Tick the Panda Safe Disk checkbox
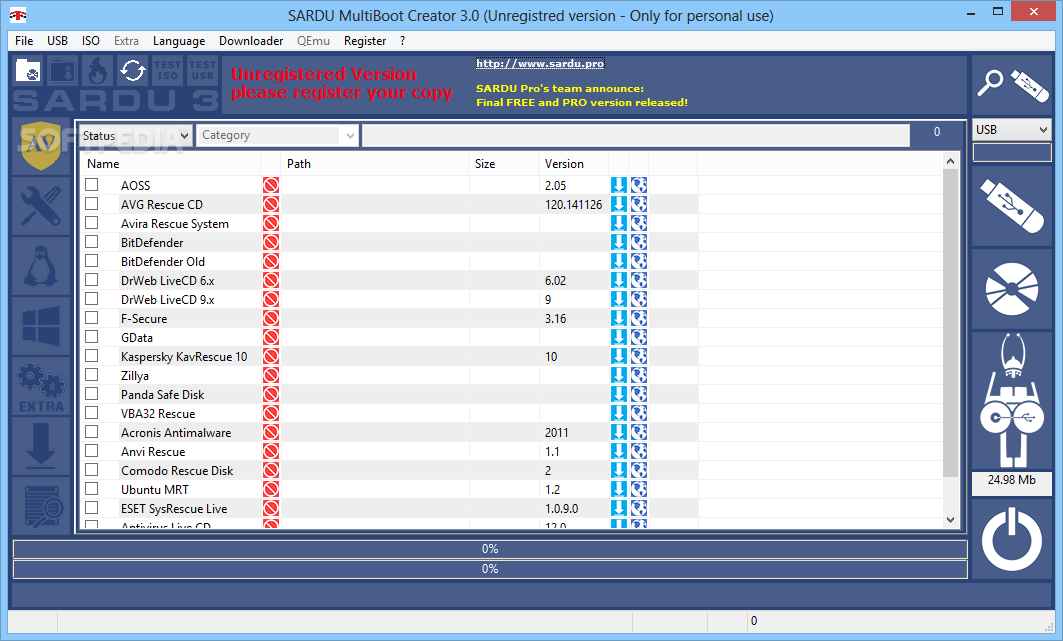 click(x=92, y=393)
